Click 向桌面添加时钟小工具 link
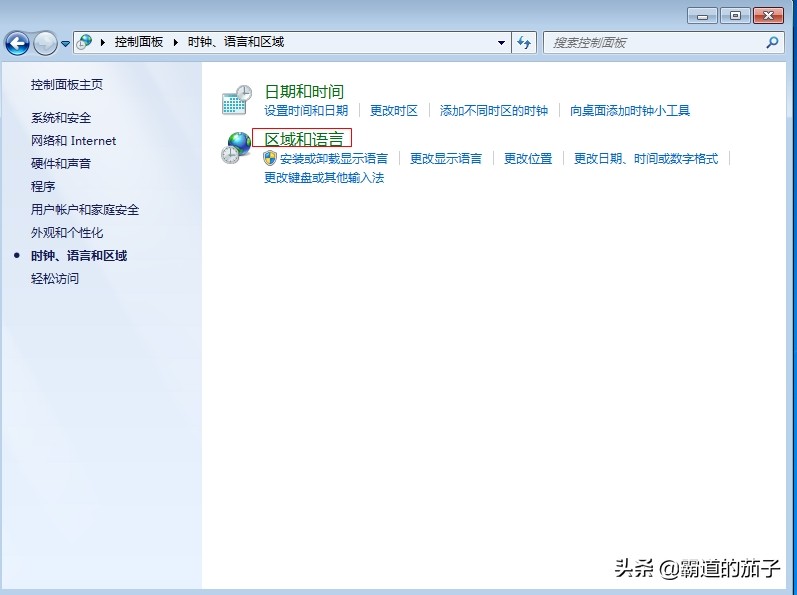 [x=630, y=111]
